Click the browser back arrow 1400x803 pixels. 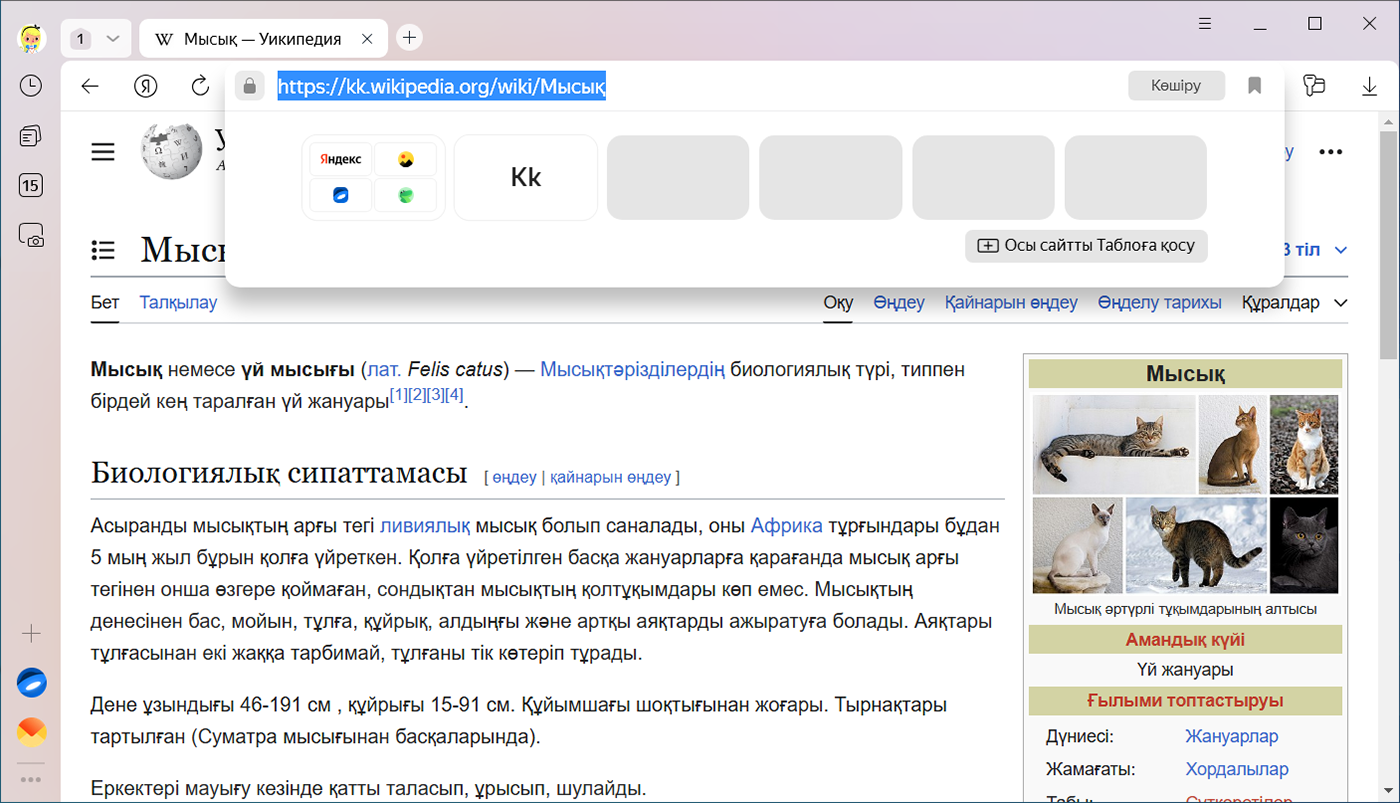pos(90,86)
